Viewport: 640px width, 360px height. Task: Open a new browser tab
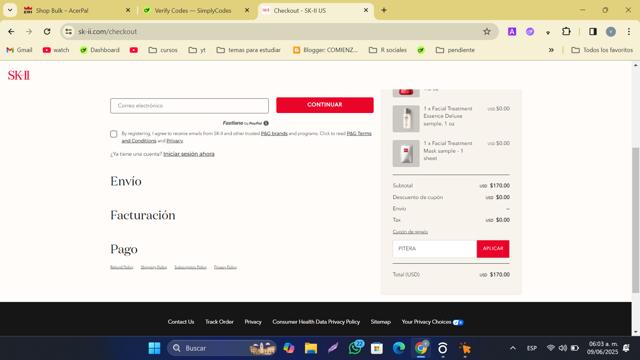[x=384, y=10]
